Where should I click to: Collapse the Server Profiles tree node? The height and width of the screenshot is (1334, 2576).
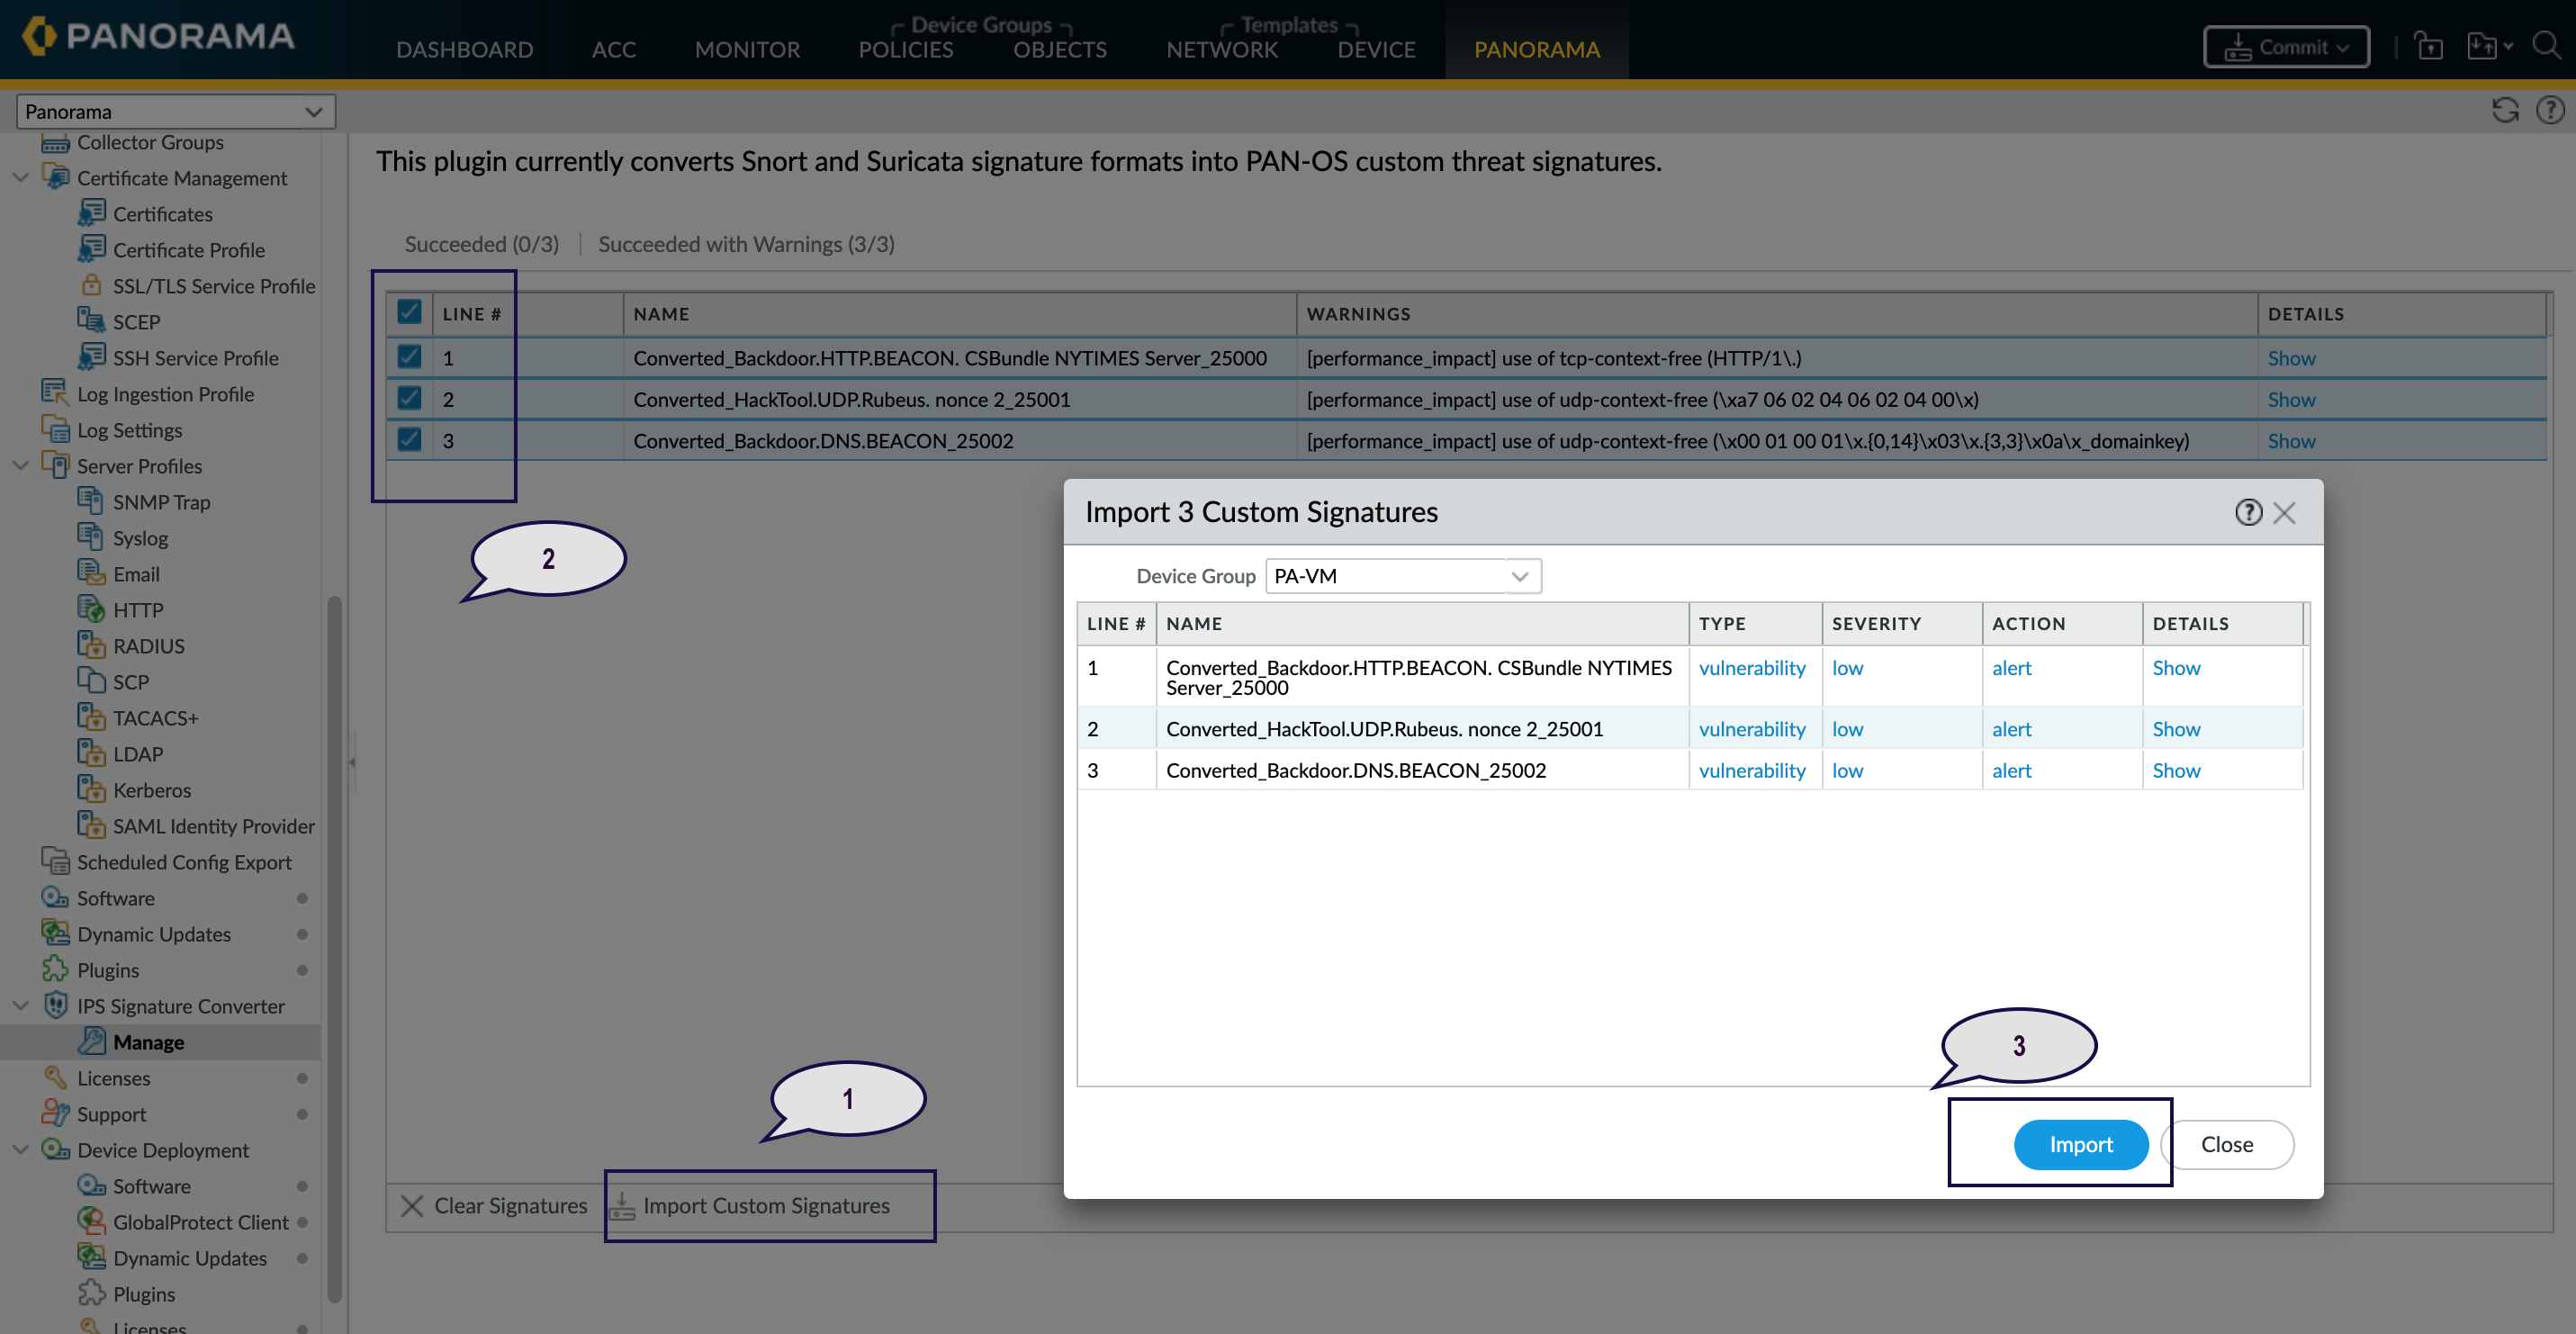point(20,465)
